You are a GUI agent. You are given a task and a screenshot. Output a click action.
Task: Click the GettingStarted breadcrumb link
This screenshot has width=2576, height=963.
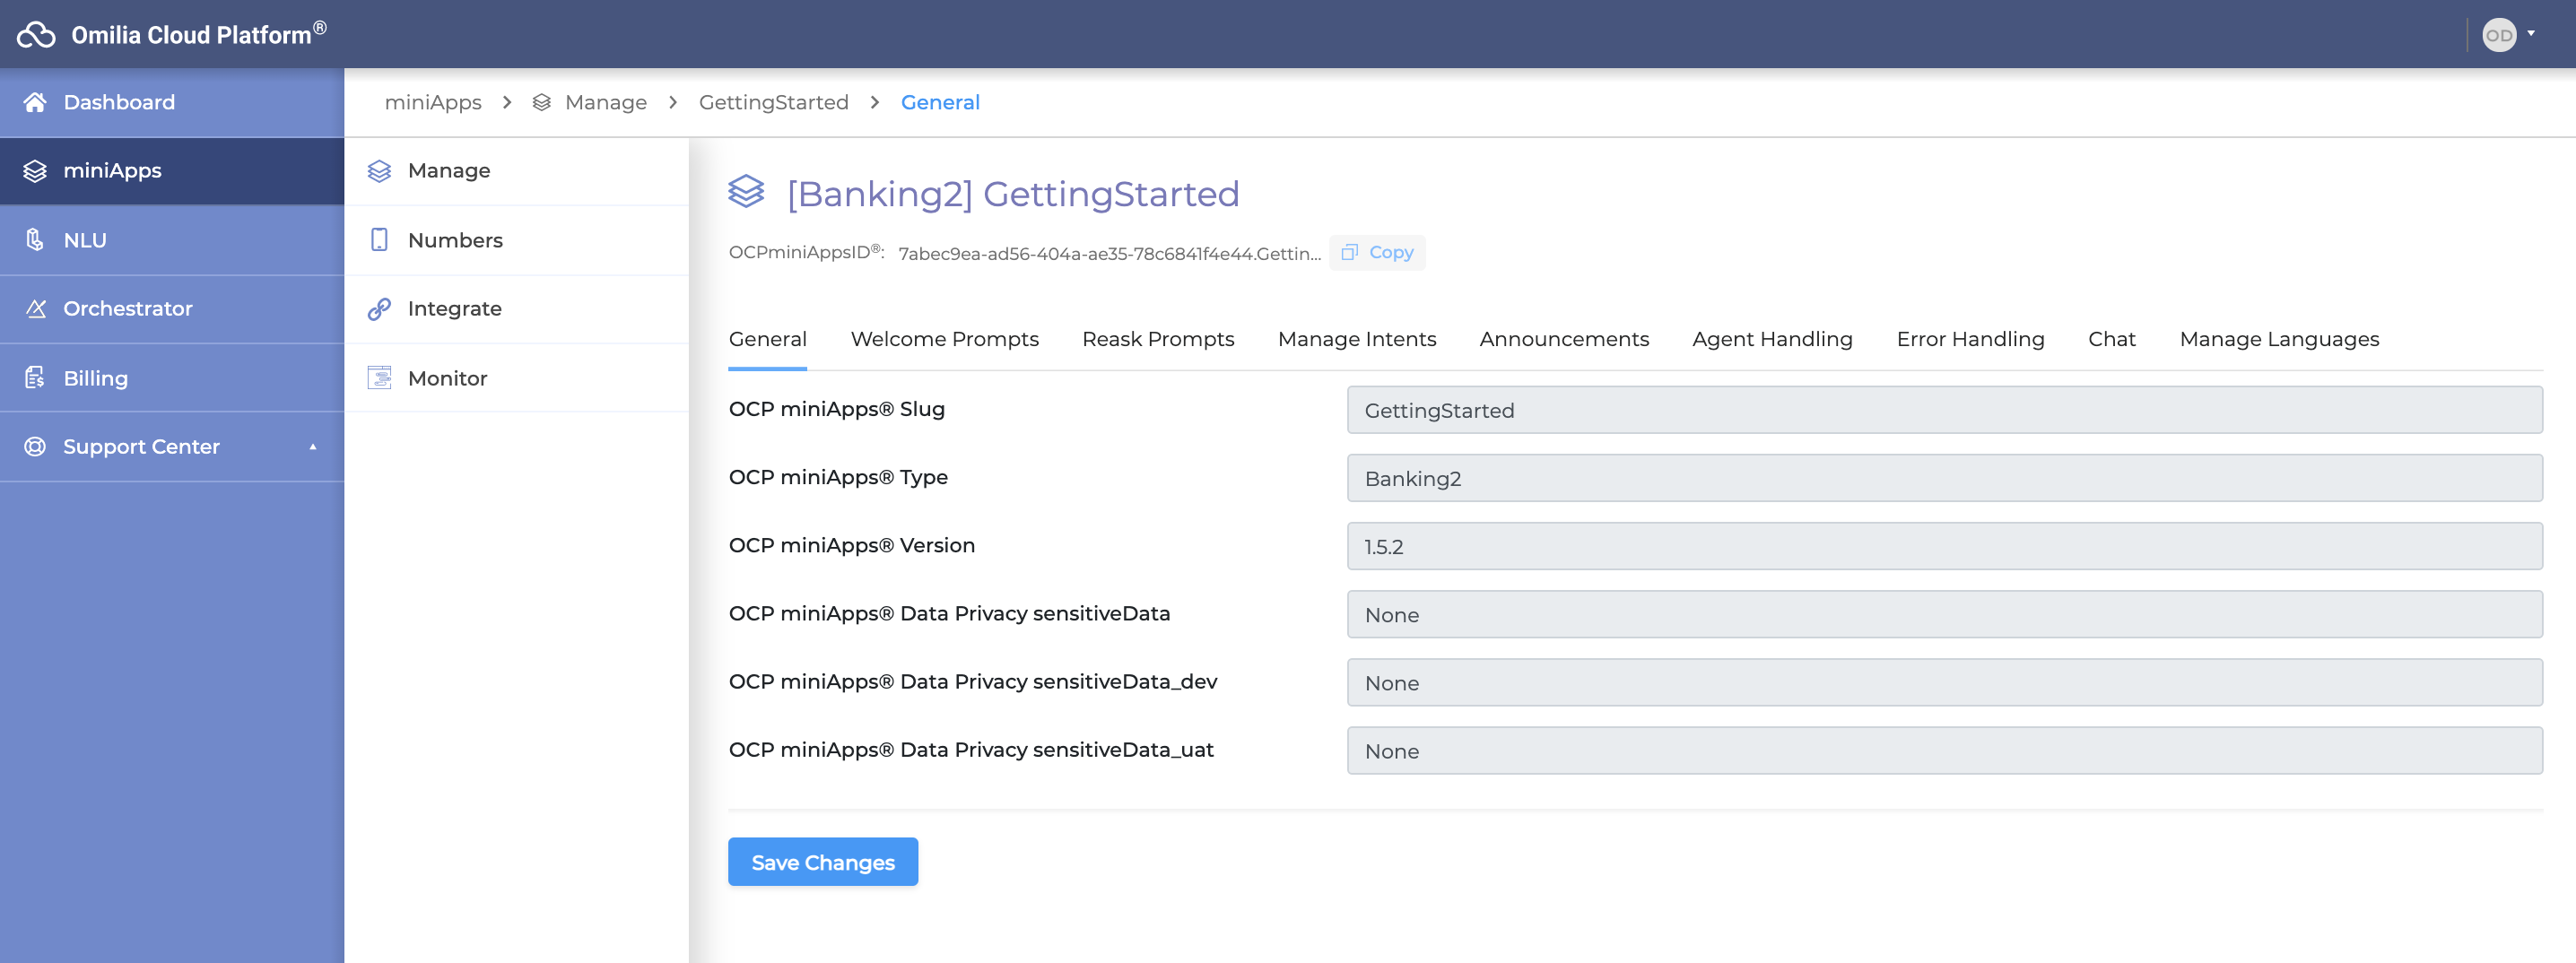pos(773,102)
